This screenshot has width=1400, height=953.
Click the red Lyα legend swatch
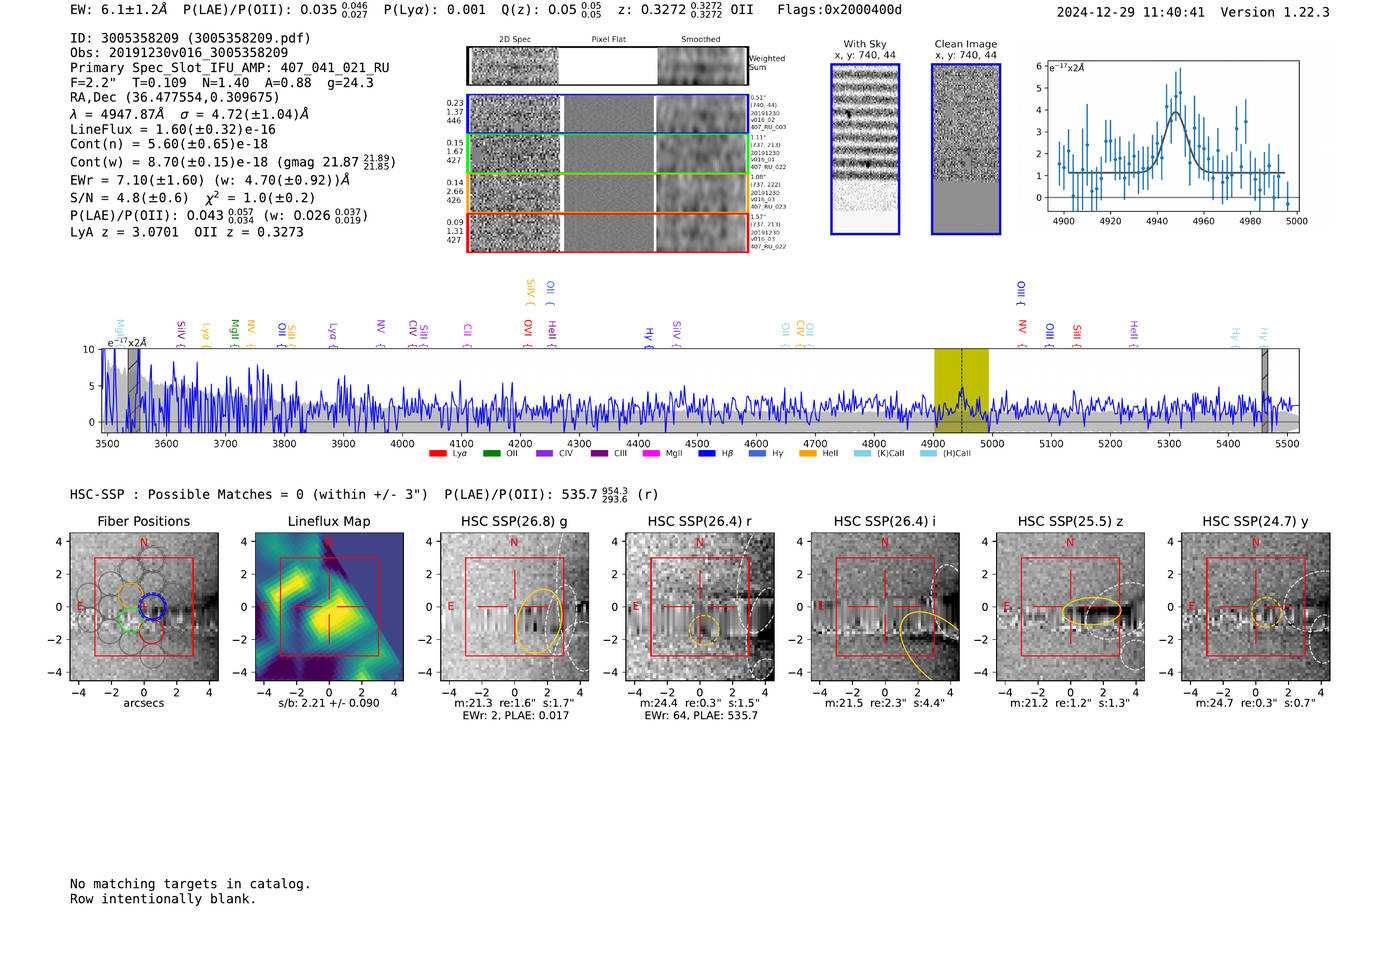(x=437, y=454)
